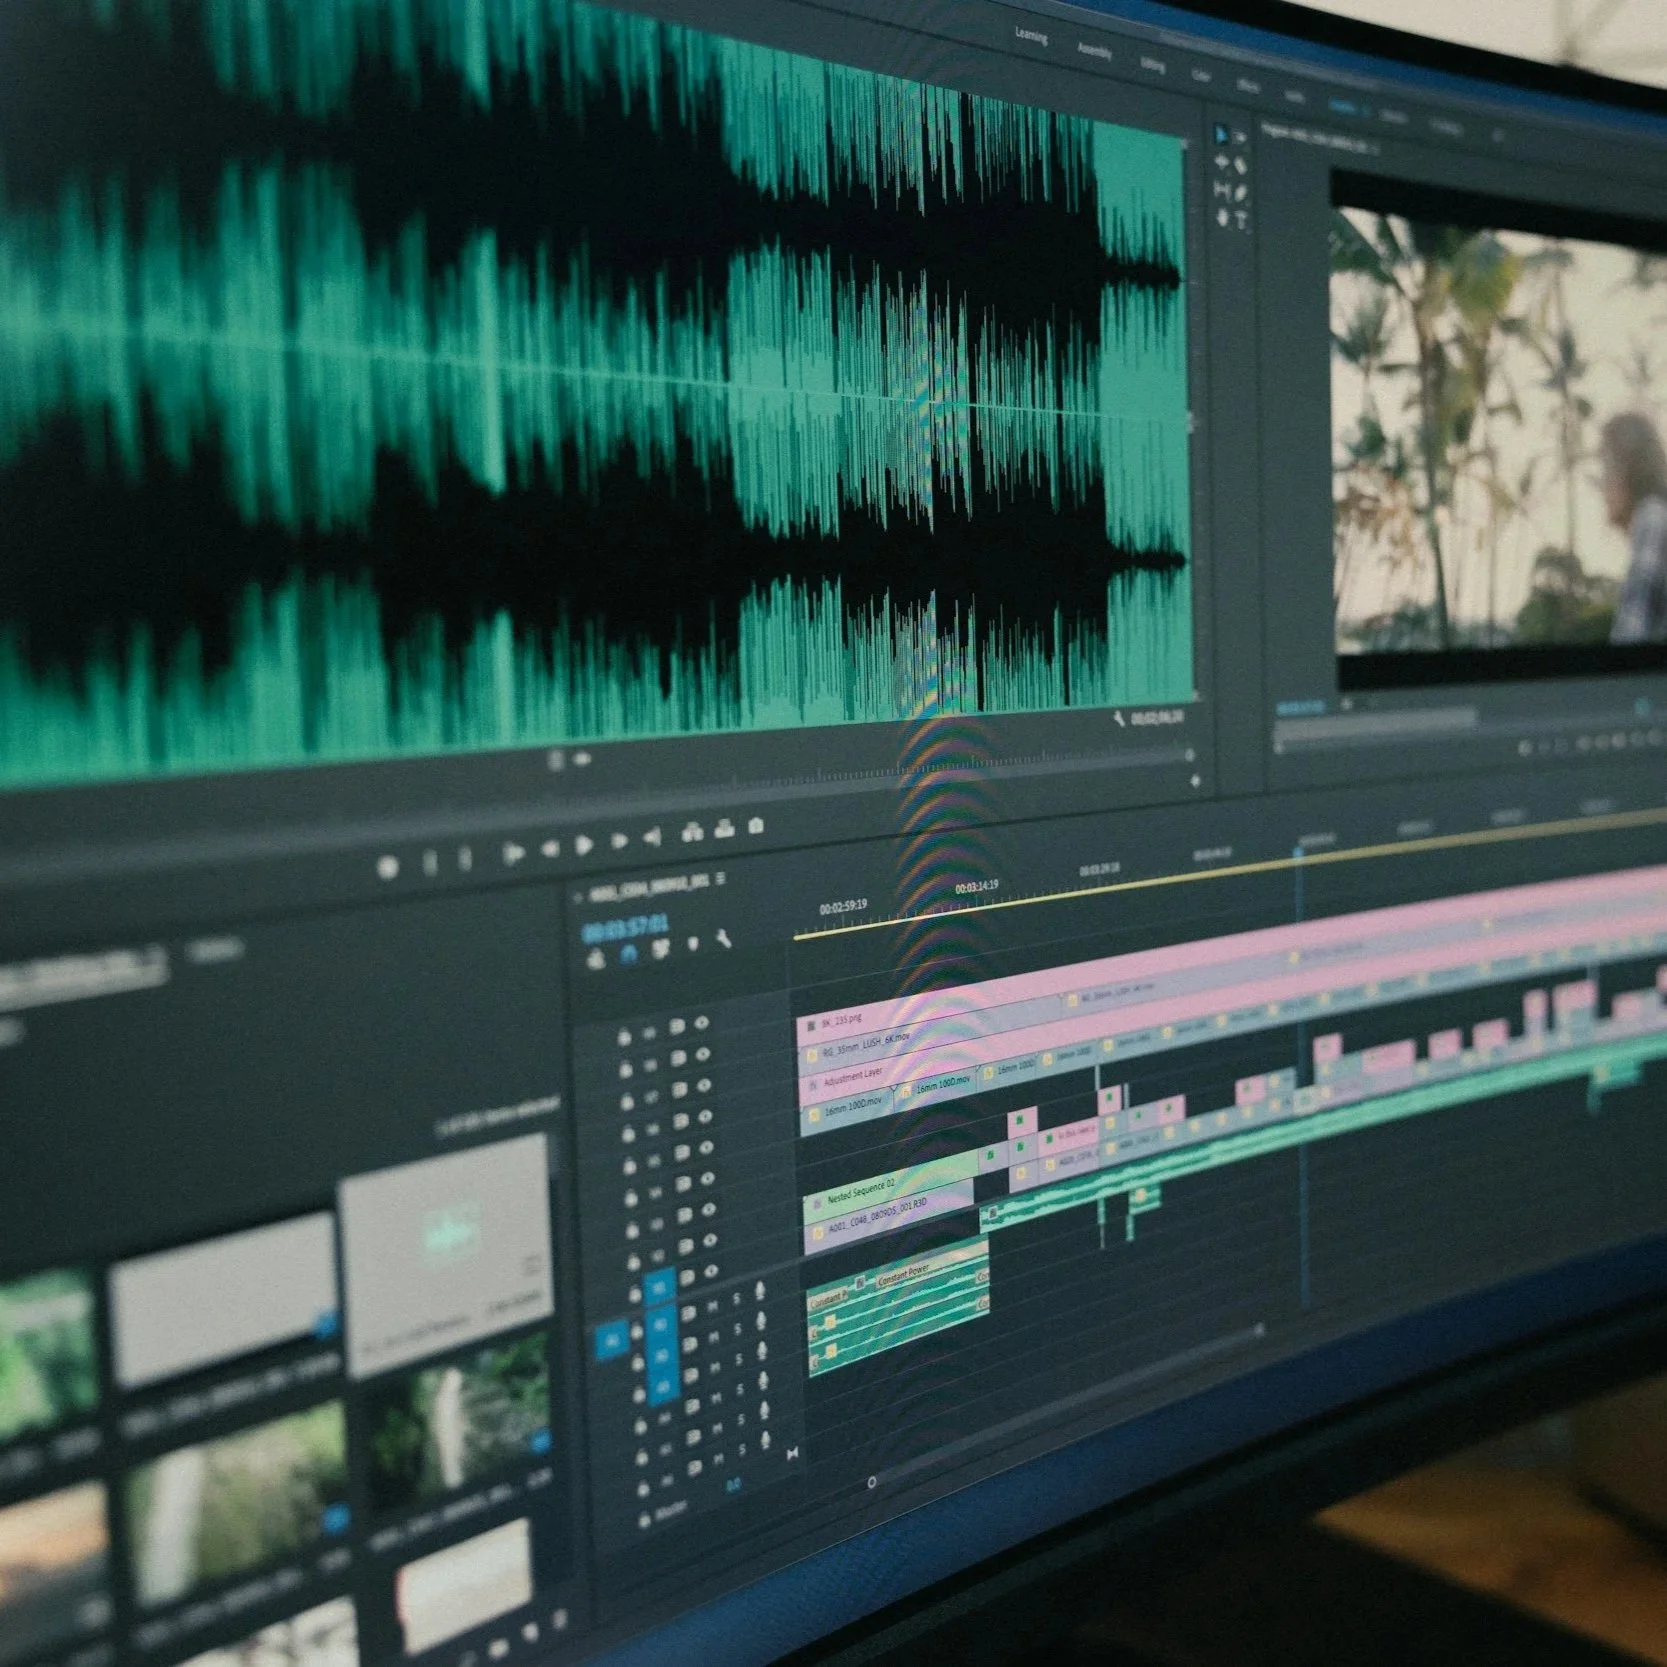Open Source monitor settings wrench
Image resolution: width=1667 pixels, height=1667 pixels.
click(1120, 717)
